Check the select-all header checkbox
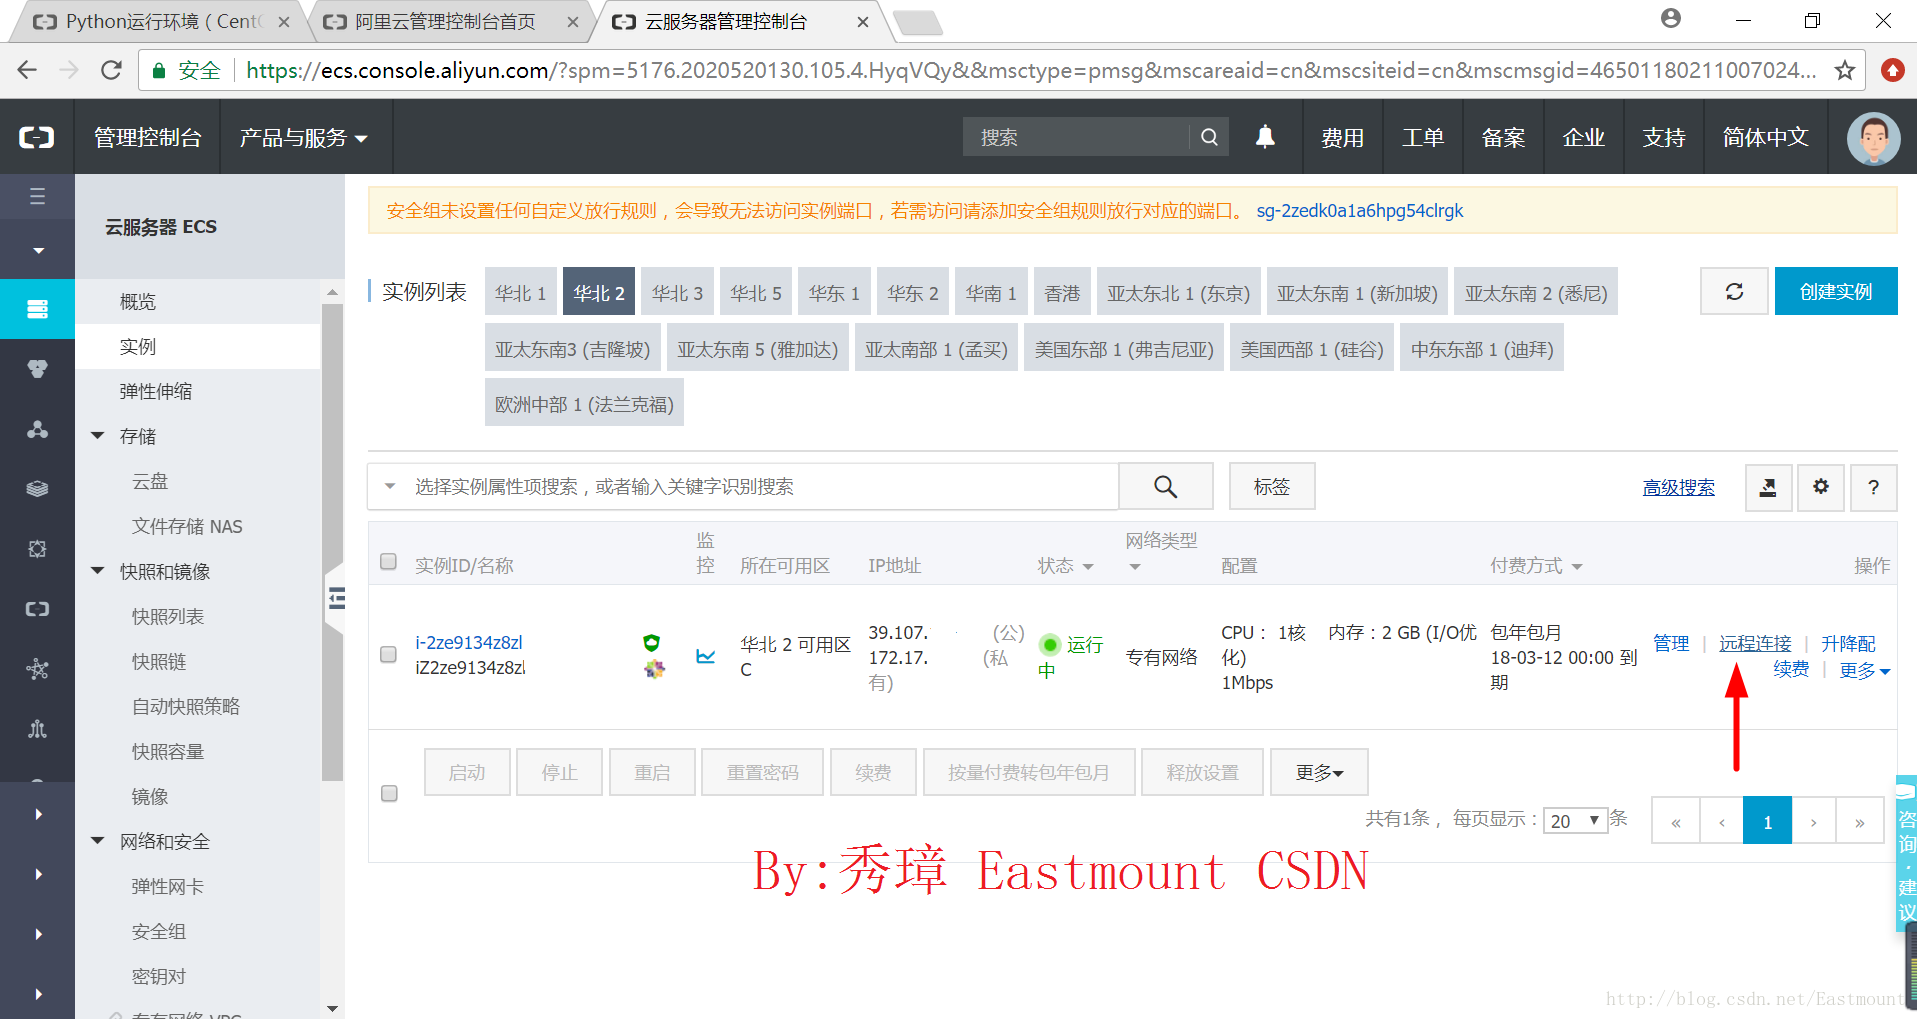1917x1019 pixels. point(389,561)
